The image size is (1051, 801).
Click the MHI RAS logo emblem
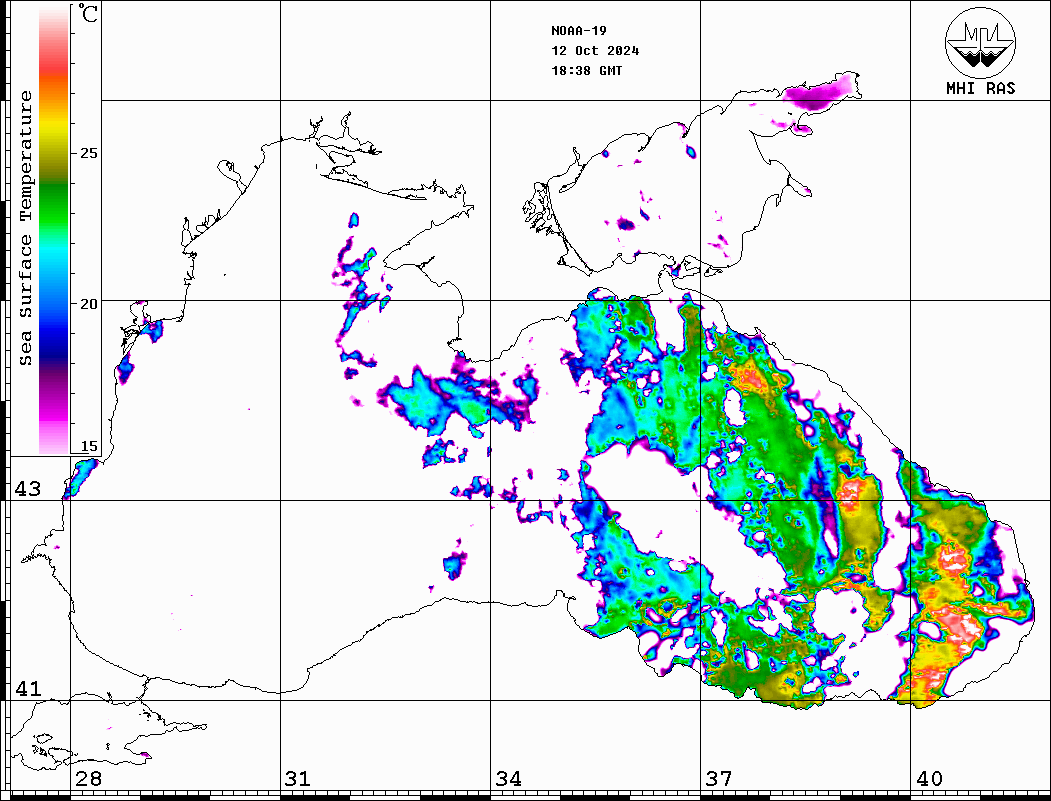click(x=980, y=42)
